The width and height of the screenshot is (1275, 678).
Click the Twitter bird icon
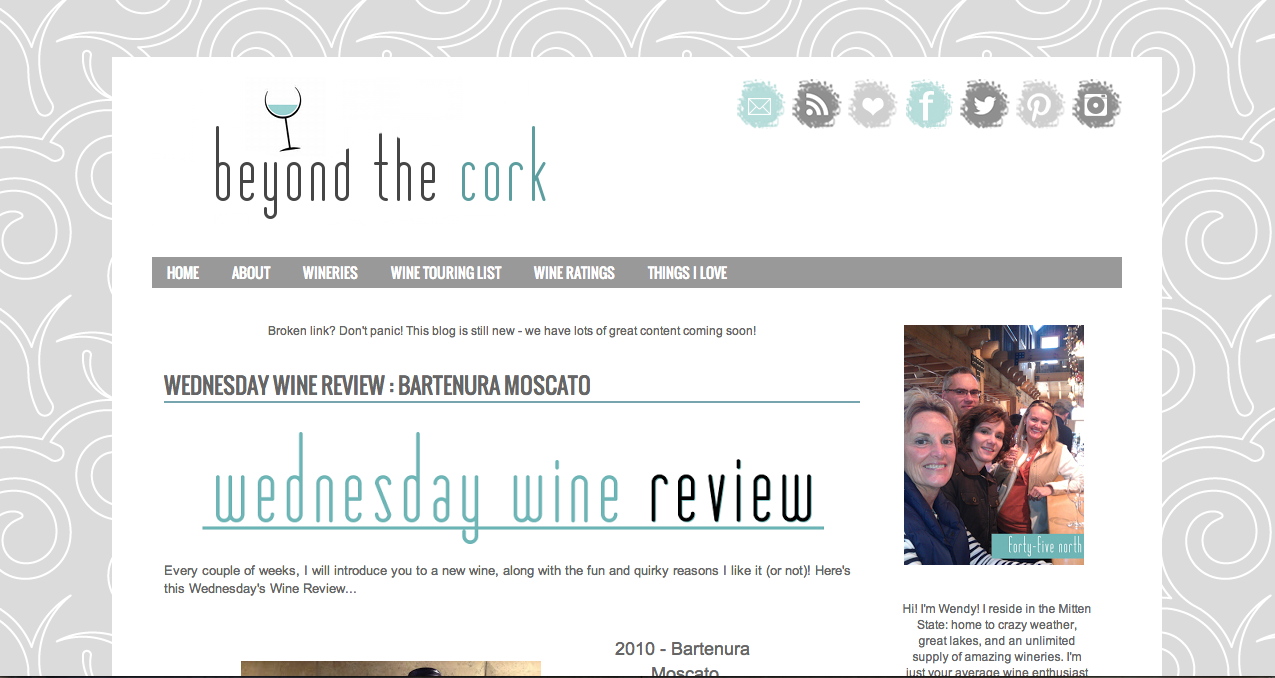point(985,104)
